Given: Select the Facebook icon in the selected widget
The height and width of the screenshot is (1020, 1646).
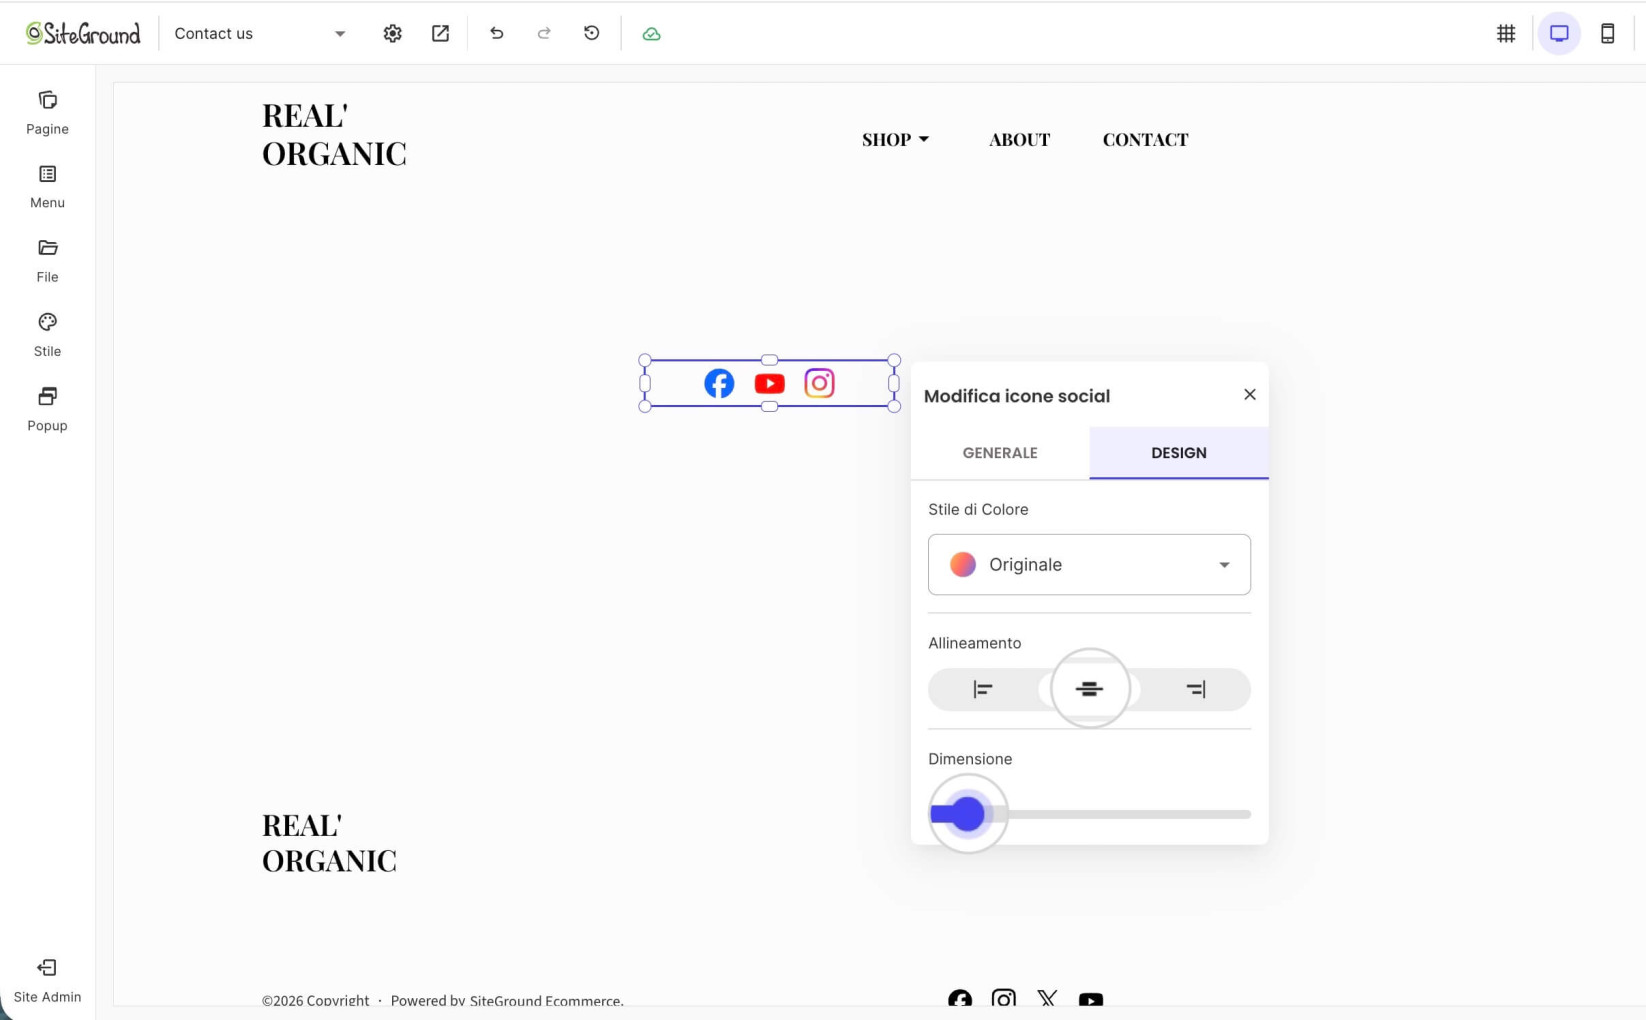Looking at the screenshot, I should coord(719,383).
